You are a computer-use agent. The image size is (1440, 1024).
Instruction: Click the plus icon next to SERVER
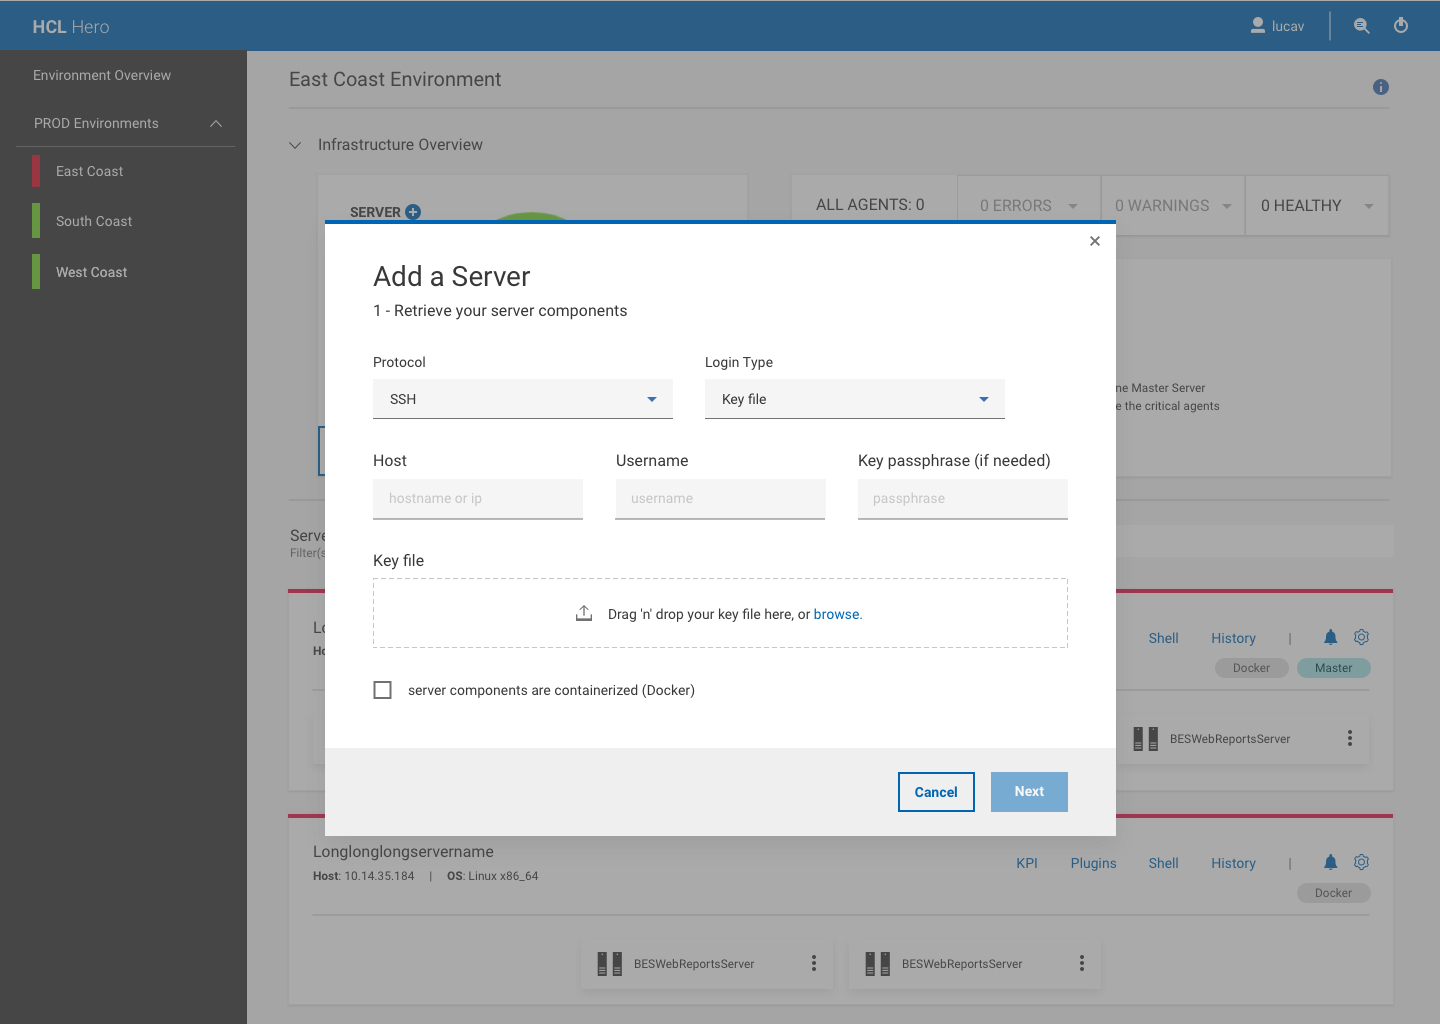pos(413,212)
